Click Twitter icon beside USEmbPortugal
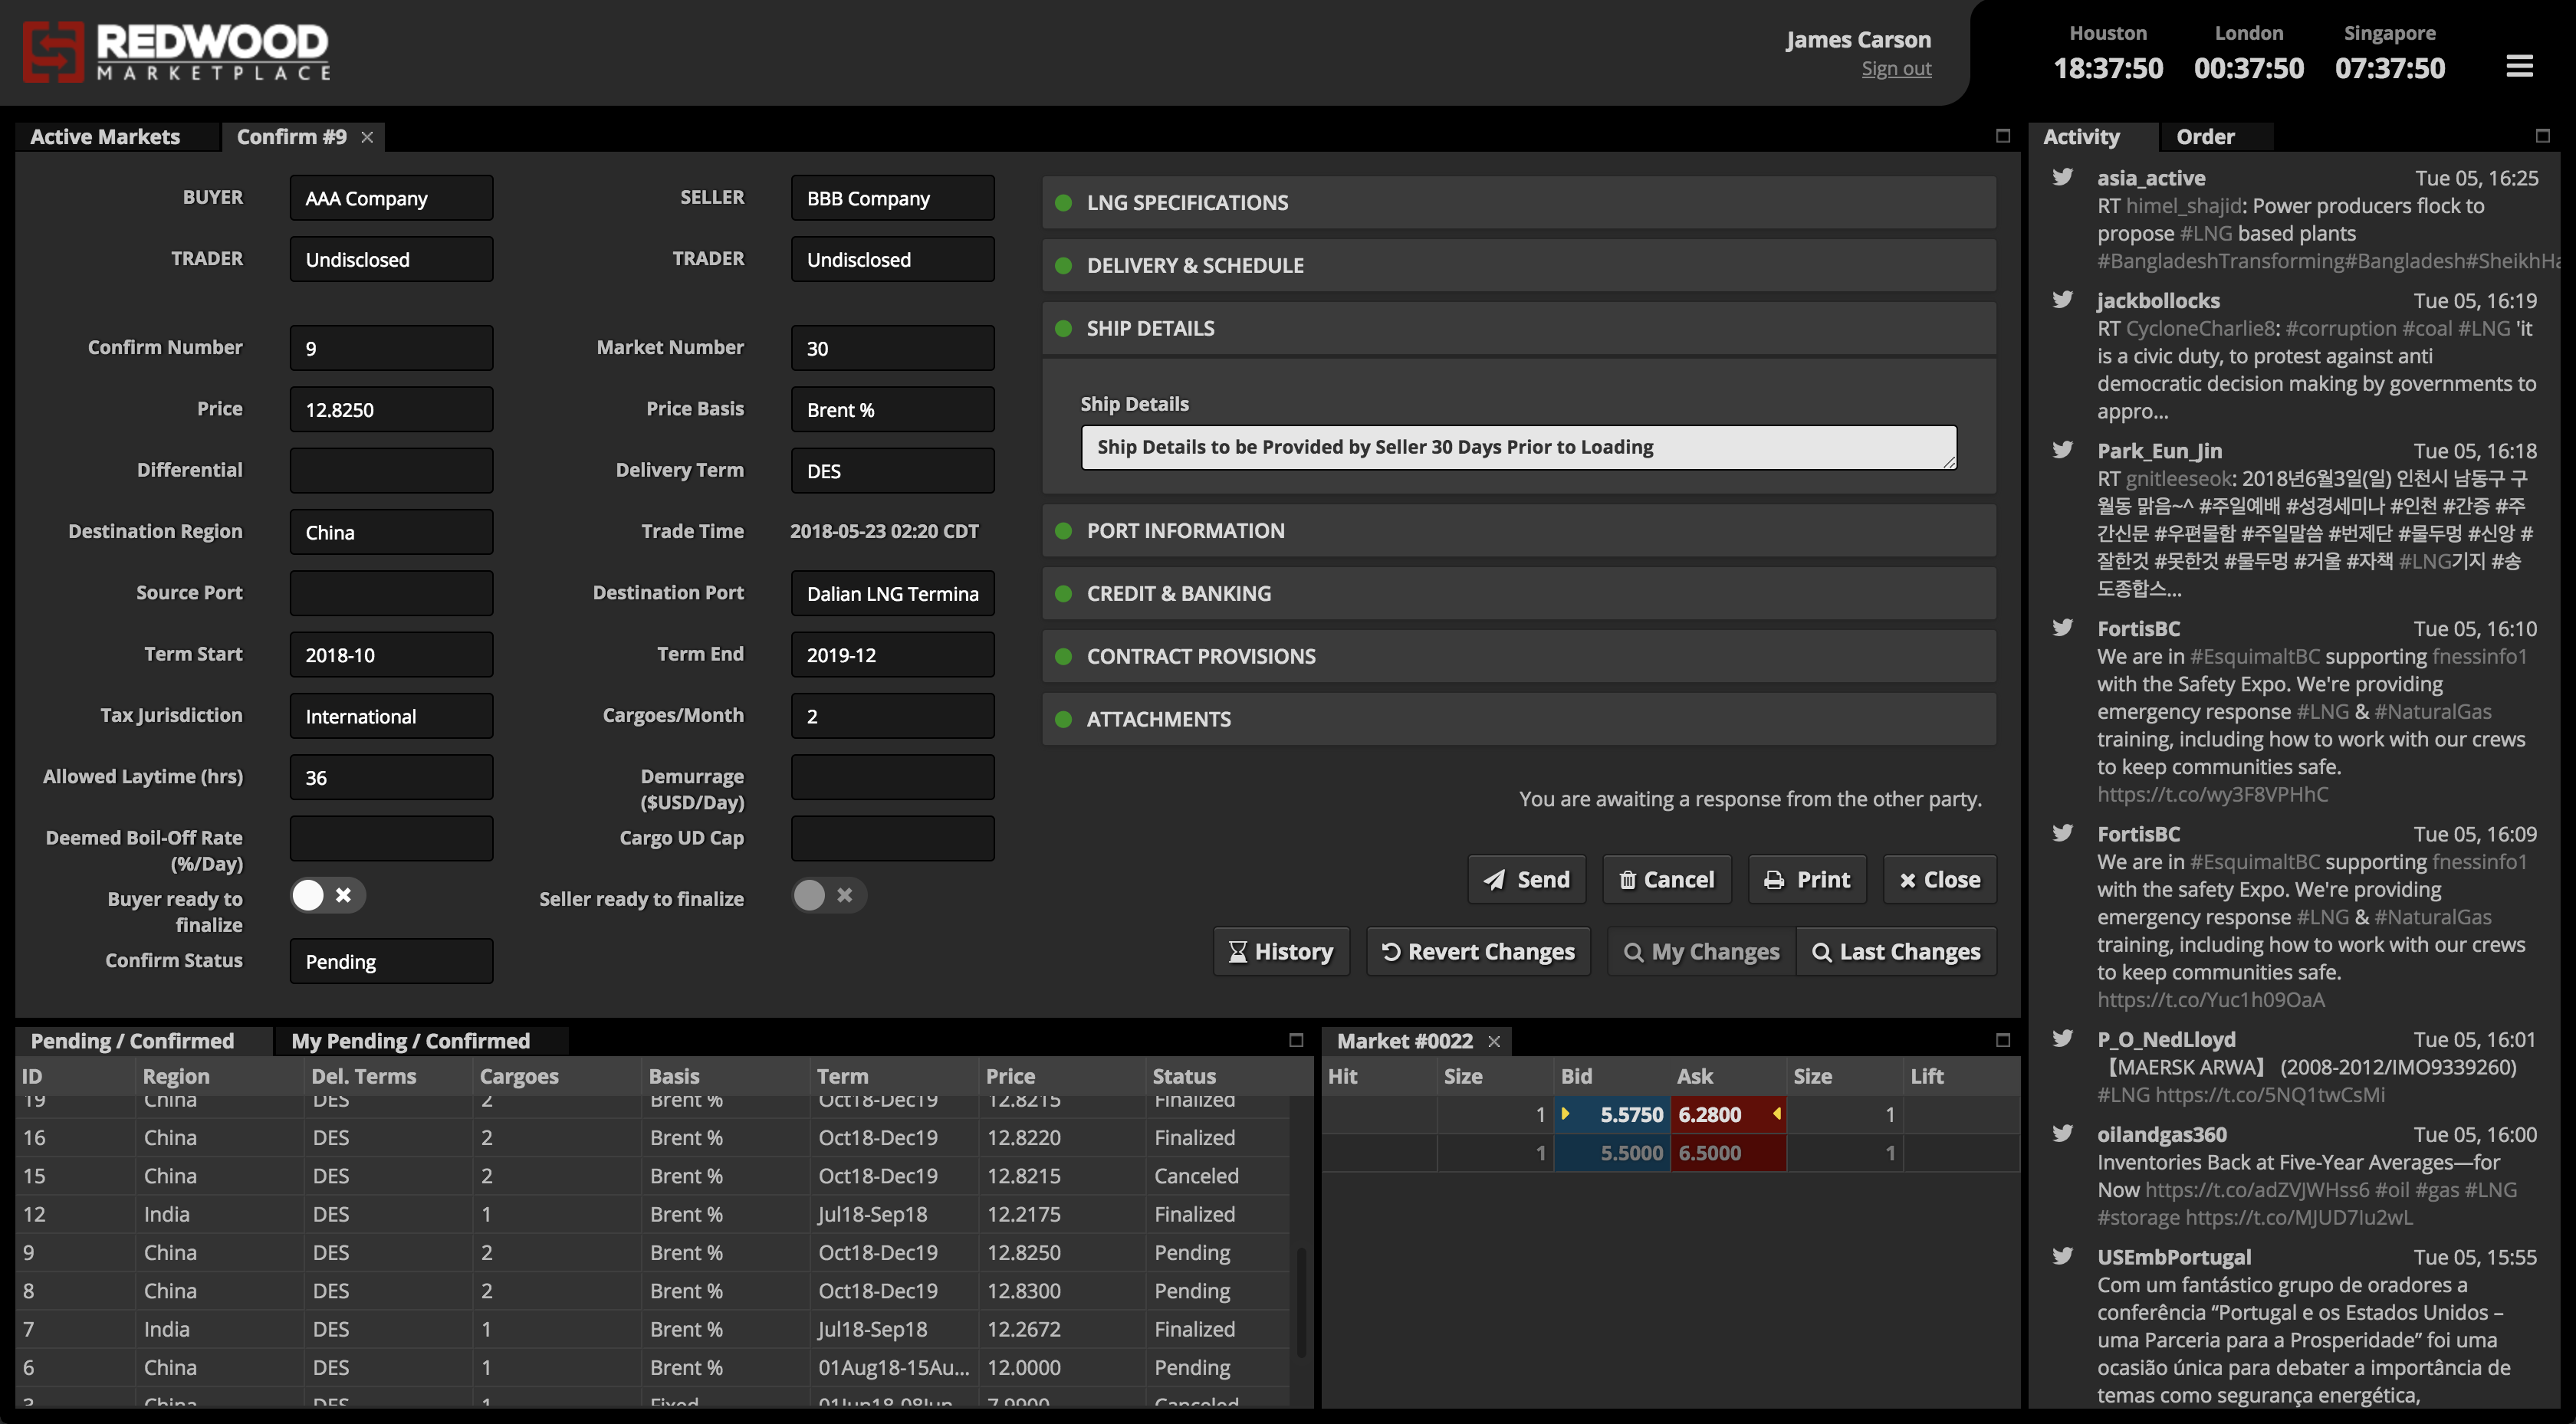Image resolution: width=2576 pixels, height=1424 pixels. (x=2062, y=1257)
